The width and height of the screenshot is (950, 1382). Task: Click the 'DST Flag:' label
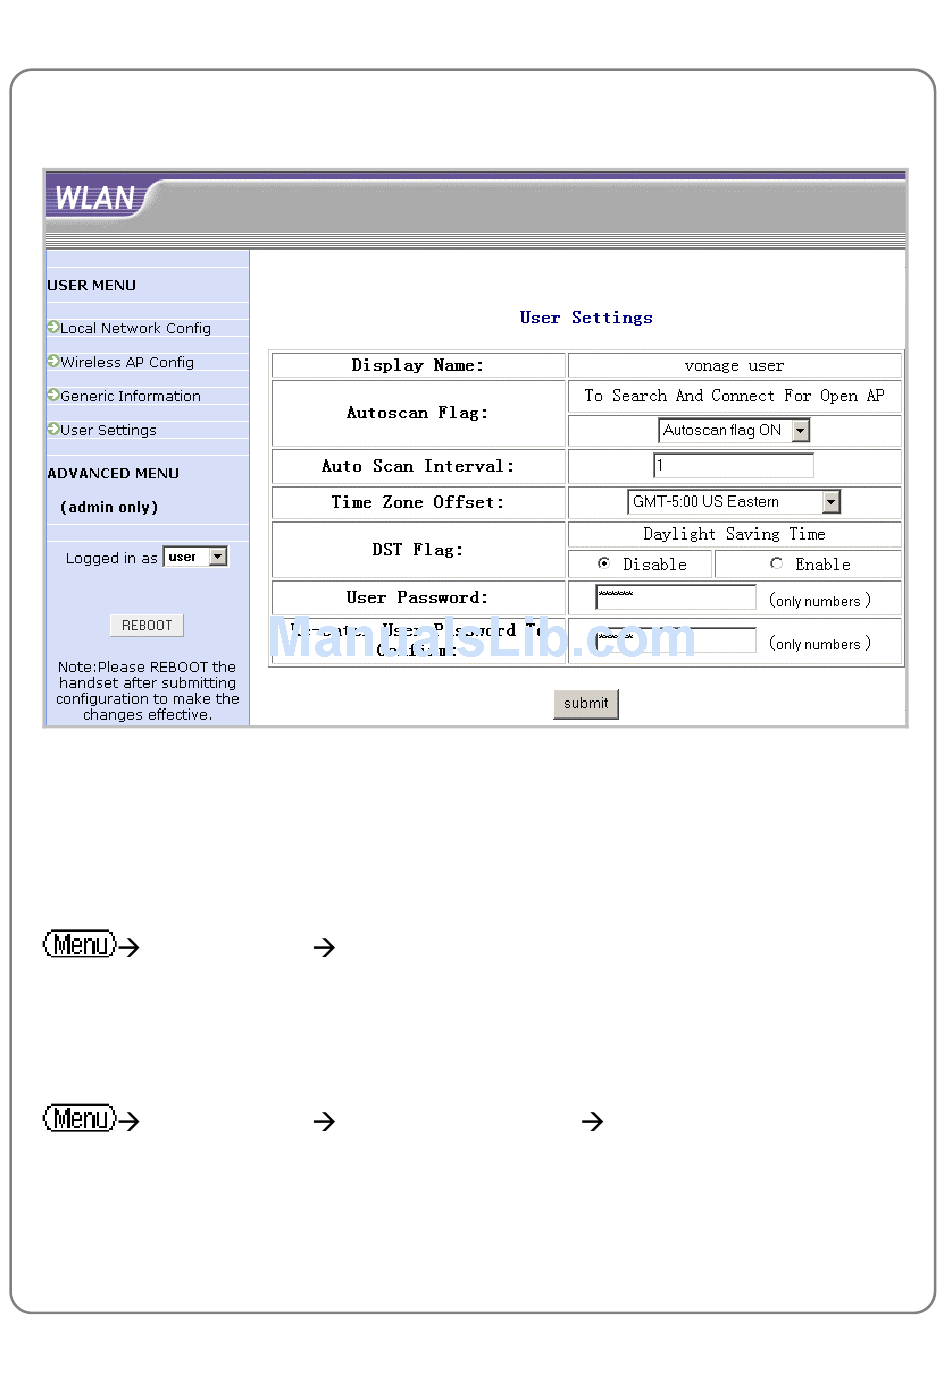pyautogui.click(x=418, y=550)
